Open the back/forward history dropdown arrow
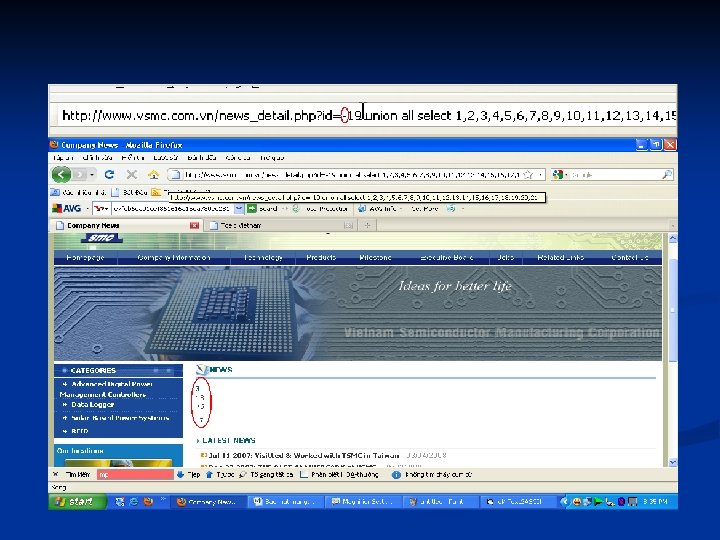Viewport: 720px width, 540px height. pos(92,175)
